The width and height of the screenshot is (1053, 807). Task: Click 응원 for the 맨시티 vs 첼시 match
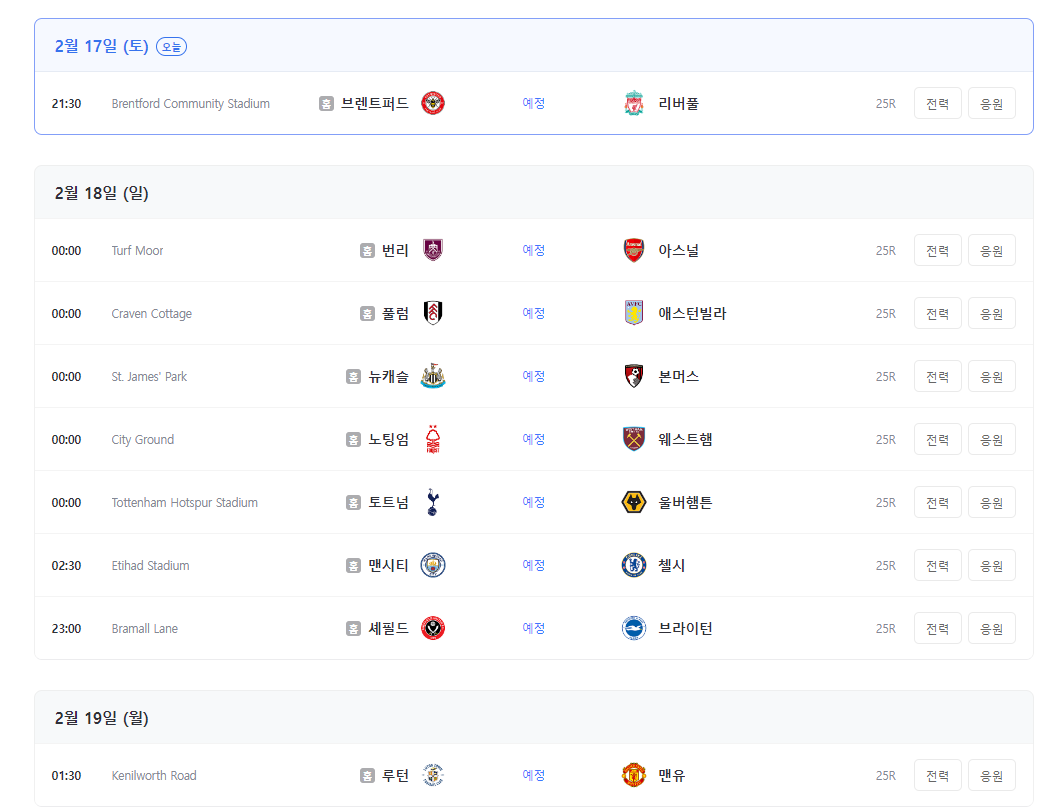tap(991, 565)
